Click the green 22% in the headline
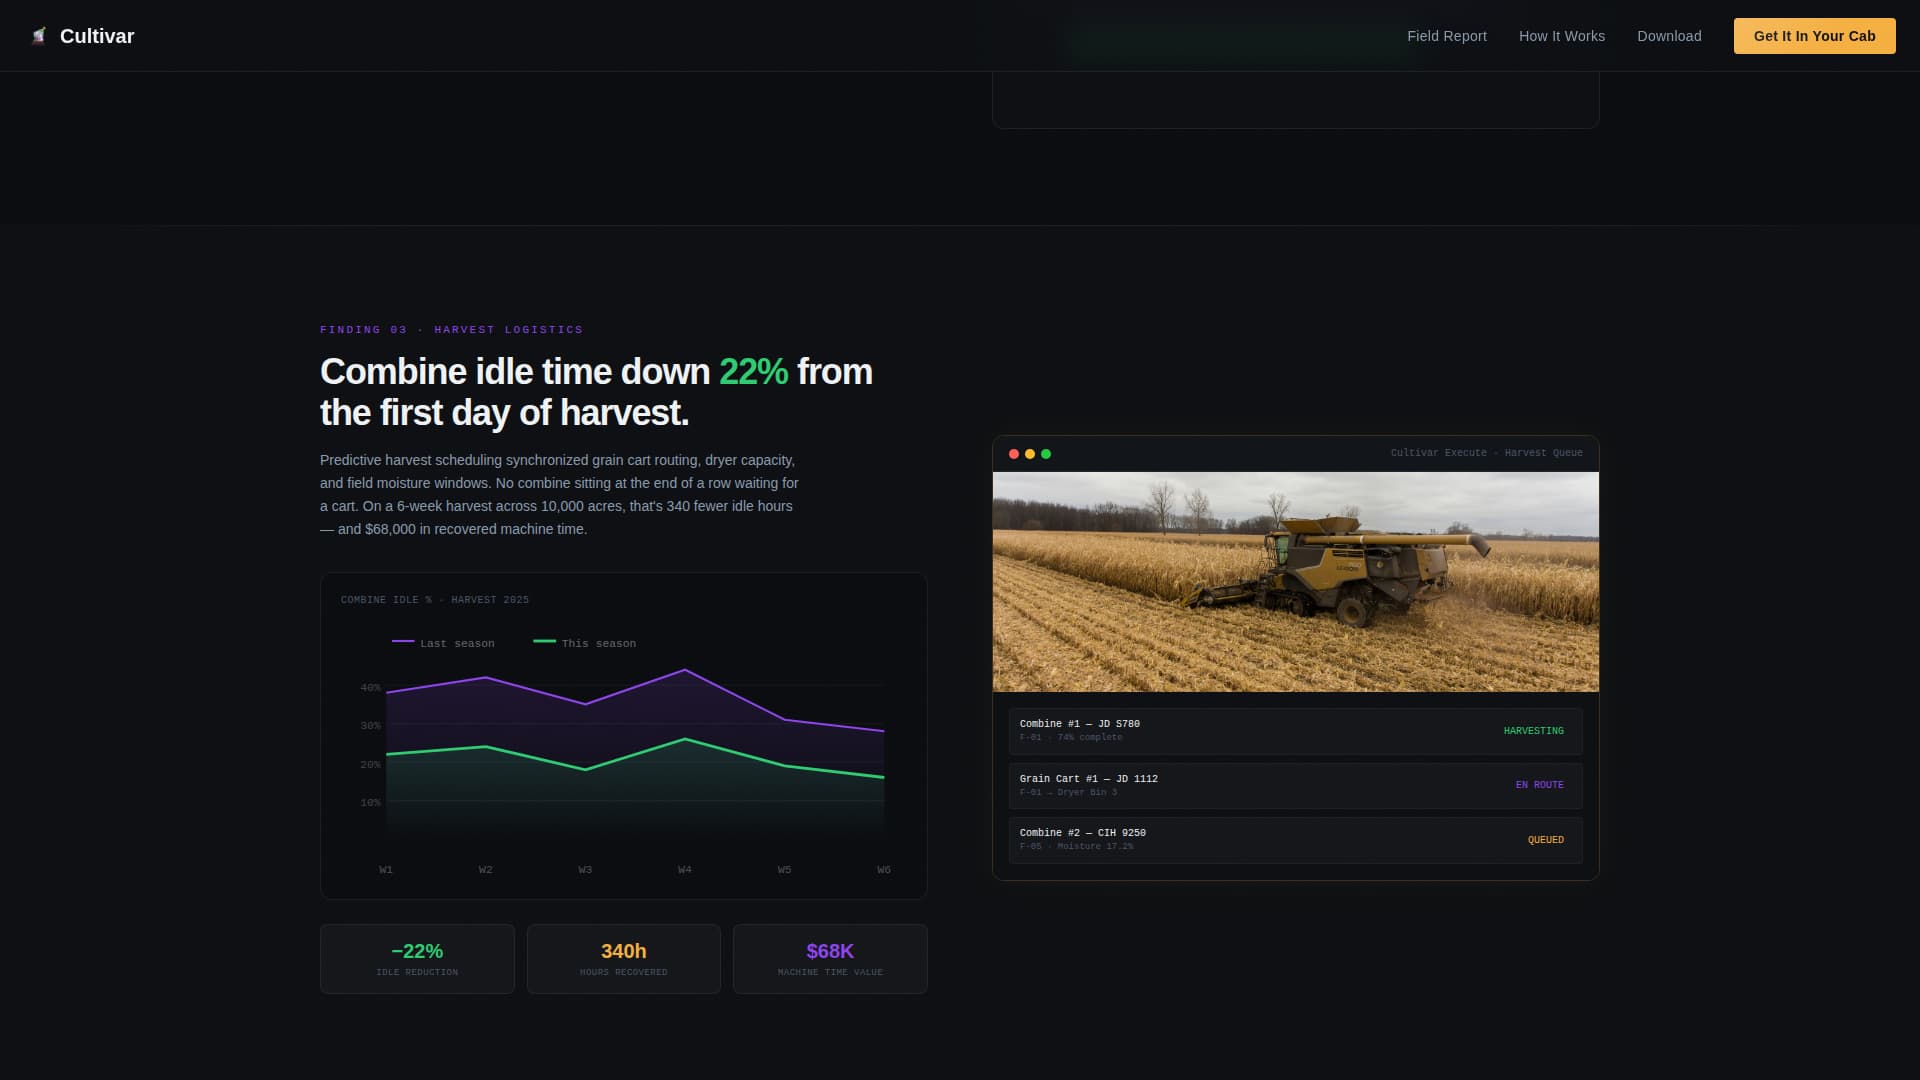Image resolution: width=1920 pixels, height=1080 pixels. click(x=753, y=372)
